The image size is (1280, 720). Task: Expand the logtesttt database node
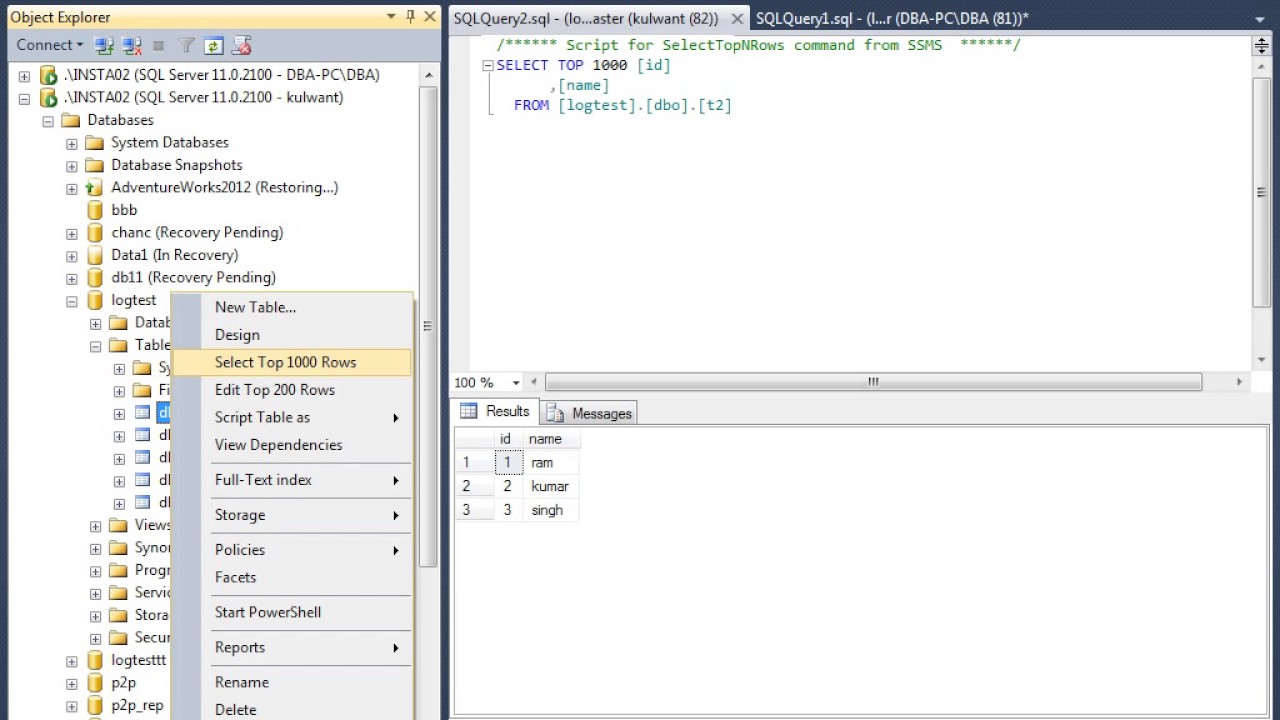pyautogui.click(x=72, y=661)
